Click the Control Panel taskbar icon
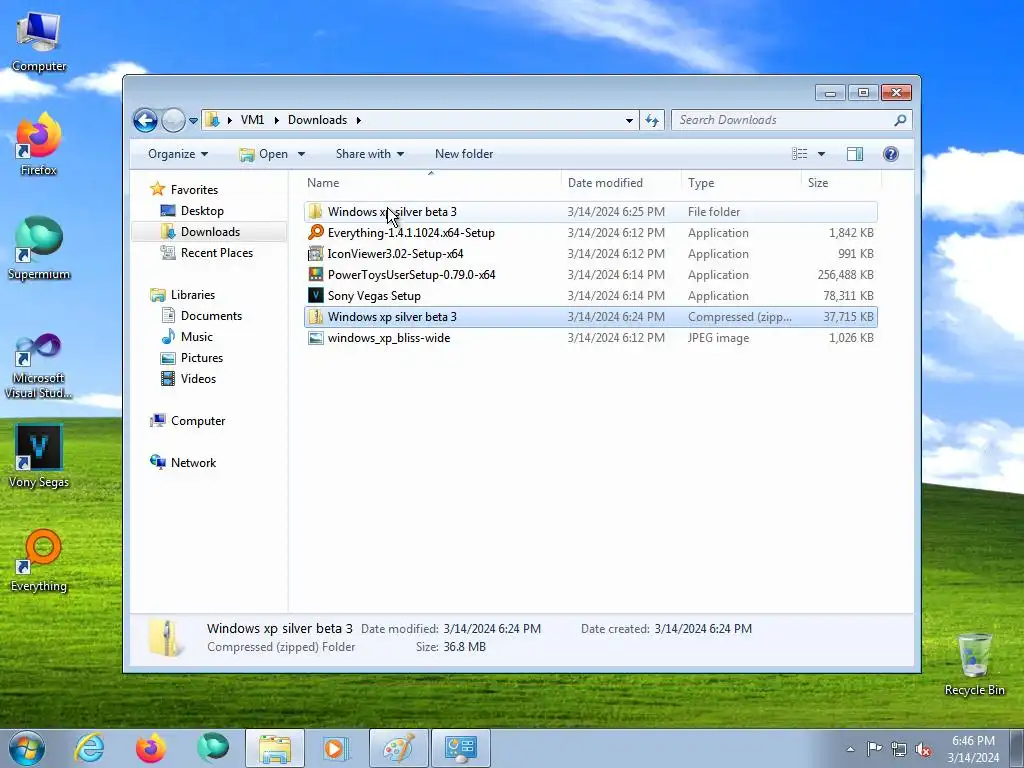 point(460,748)
